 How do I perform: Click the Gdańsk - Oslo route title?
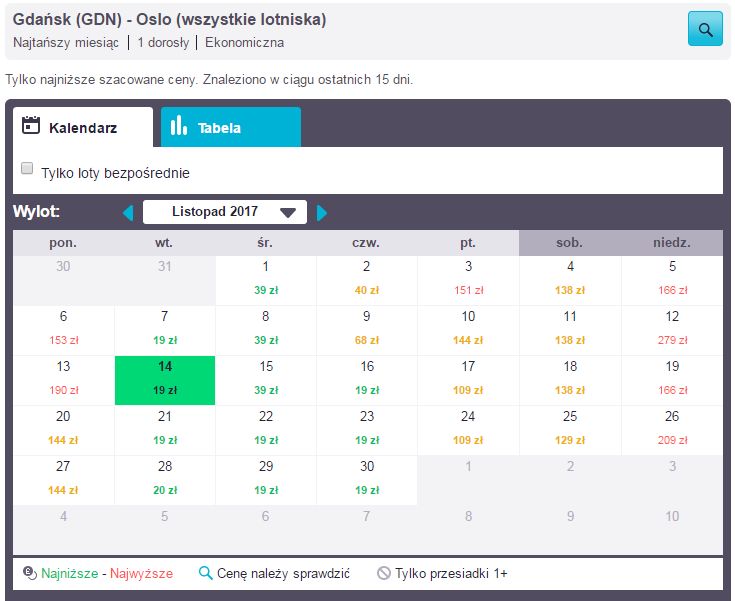pyautogui.click(x=170, y=20)
